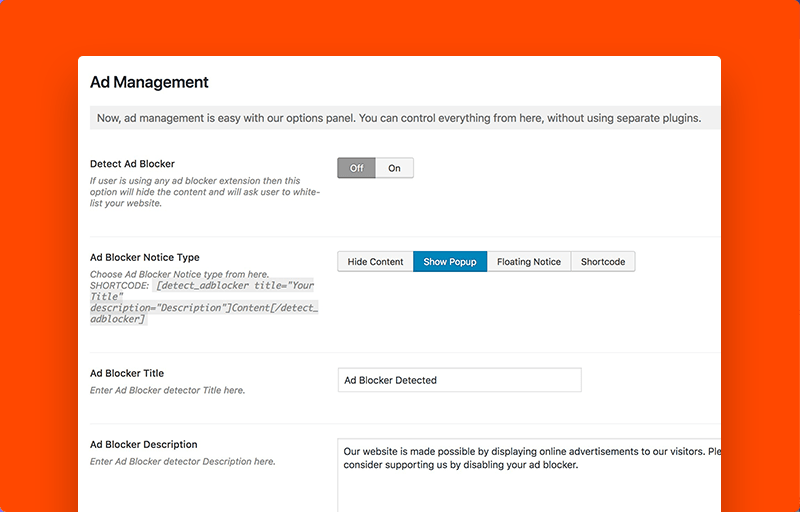Screen dimensions: 800x512
Task: Click the 'If user is using any ad blocker' hint
Action: [205, 192]
